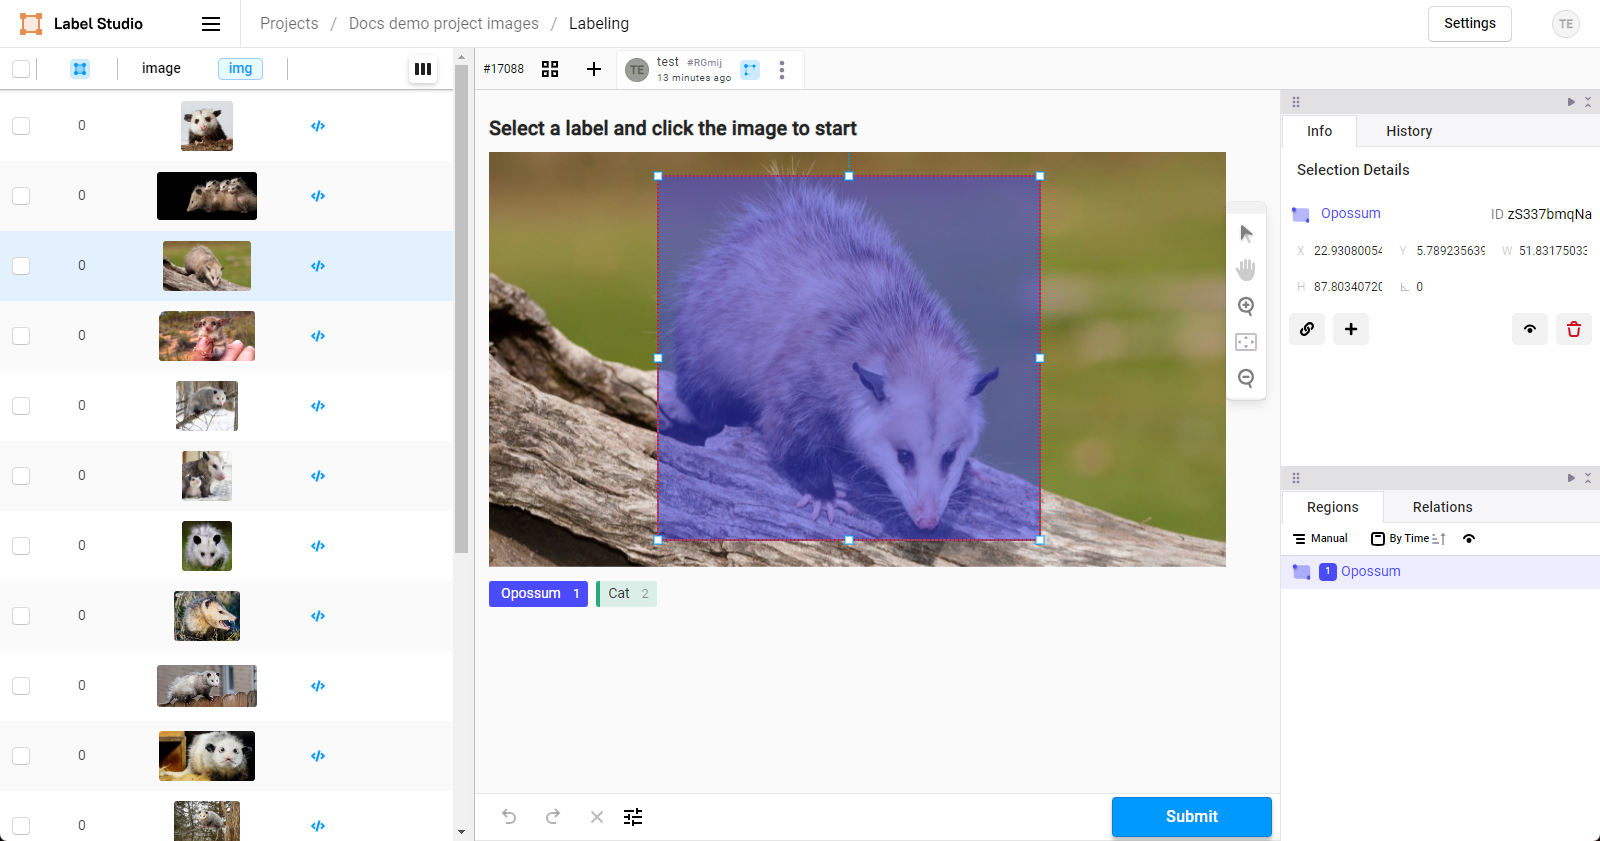Open labeling settings sliders icon
The height and width of the screenshot is (841, 1600).
[x=633, y=817]
